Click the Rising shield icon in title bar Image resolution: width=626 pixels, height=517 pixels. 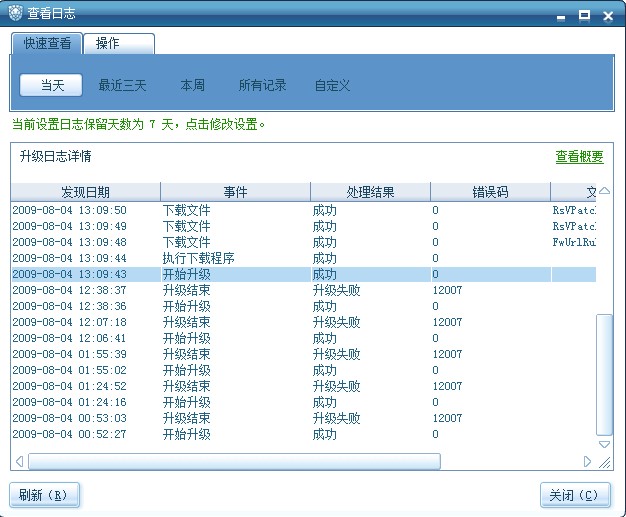(15, 13)
